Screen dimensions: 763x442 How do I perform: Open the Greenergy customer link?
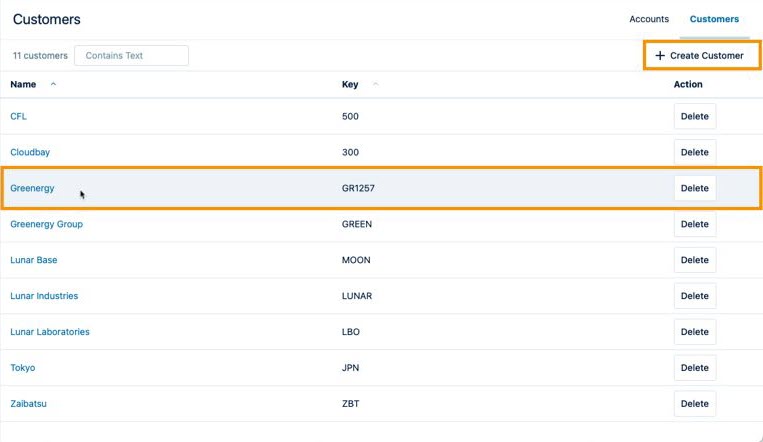[32, 188]
